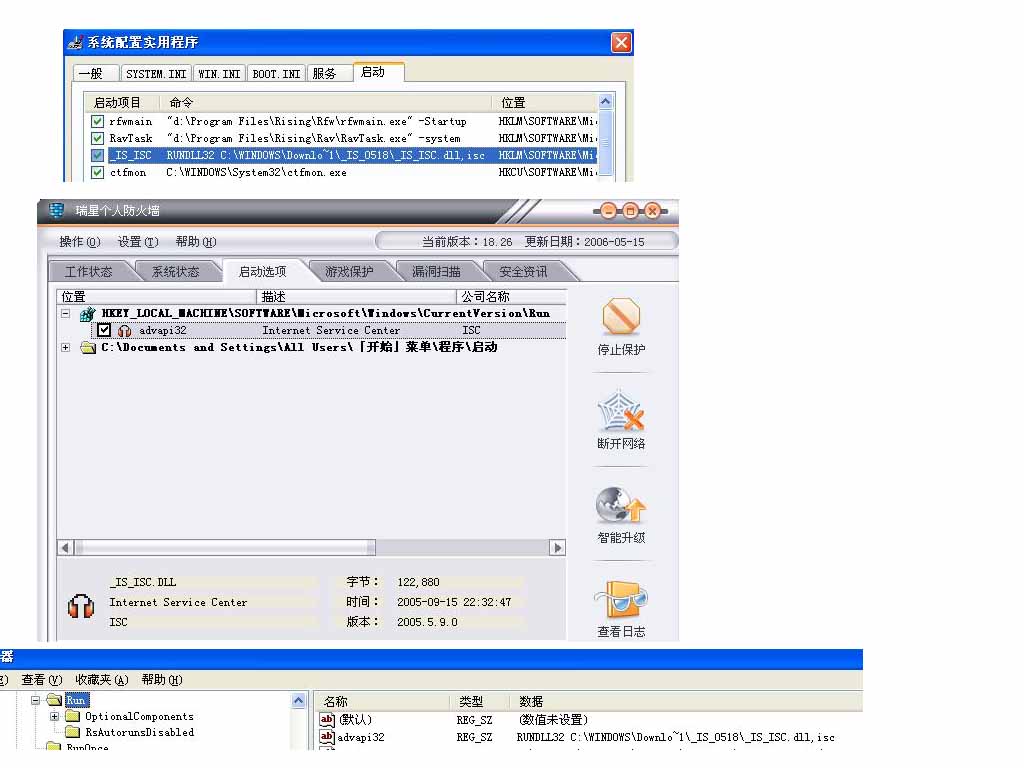Open the 帮助(H) menu in firewall

pyautogui.click(x=196, y=242)
